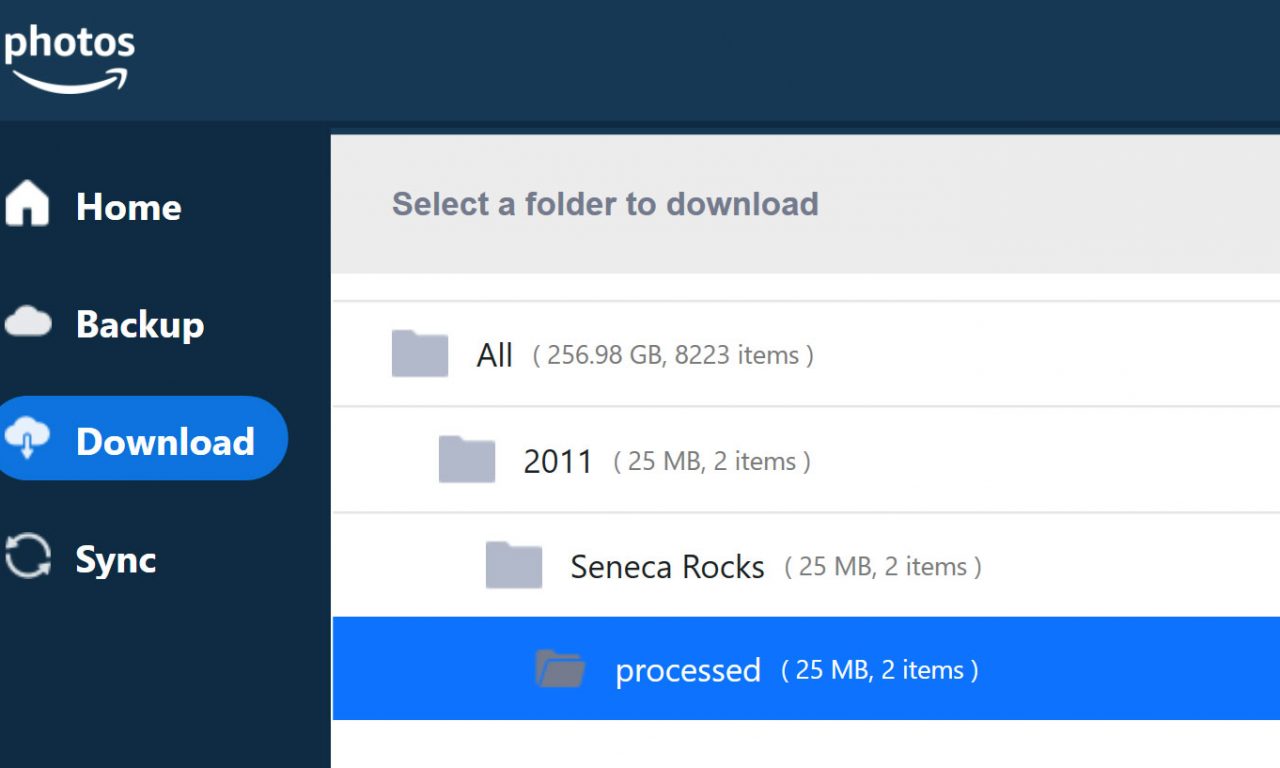Select the All folder name
This screenshot has width=1280, height=768.
495,355
